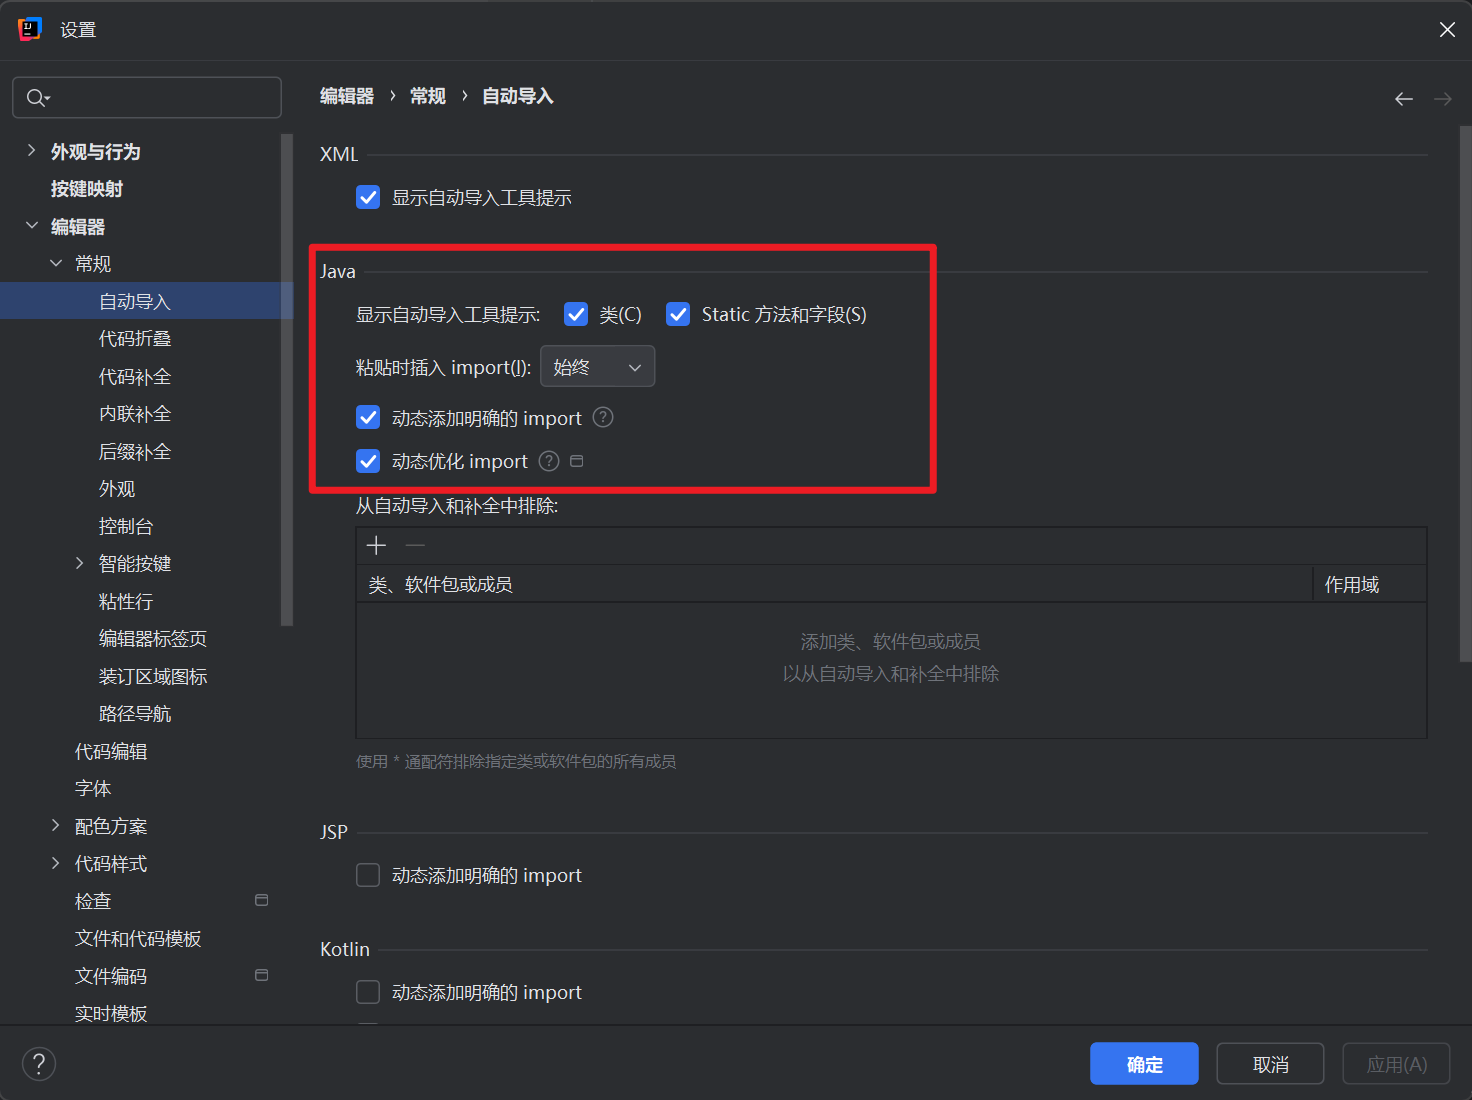This screenshot has height=1100, width=1472.
Task: Click the project-level icon next to 检查
Action: [x=262, y=900]
